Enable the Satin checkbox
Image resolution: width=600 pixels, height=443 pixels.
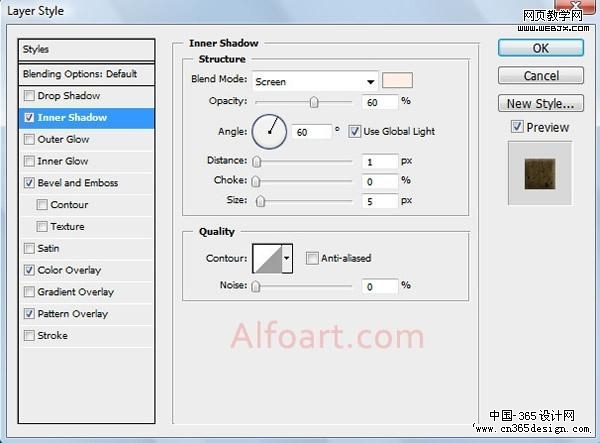pyautogui.click(x=29, y=248)
